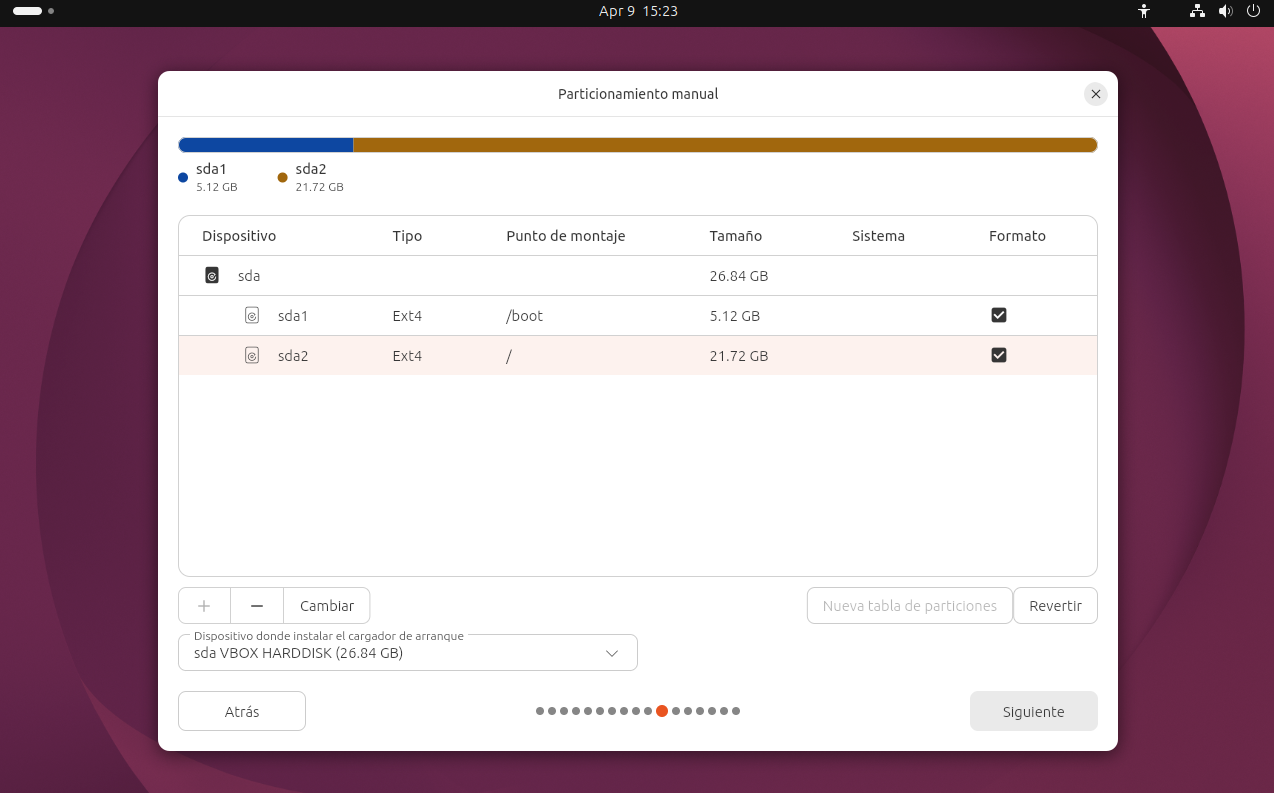Viewport: 1274px width, 793px height.
Task: Open the clock calendar menu at top
Action: click(x=637, y=11)
